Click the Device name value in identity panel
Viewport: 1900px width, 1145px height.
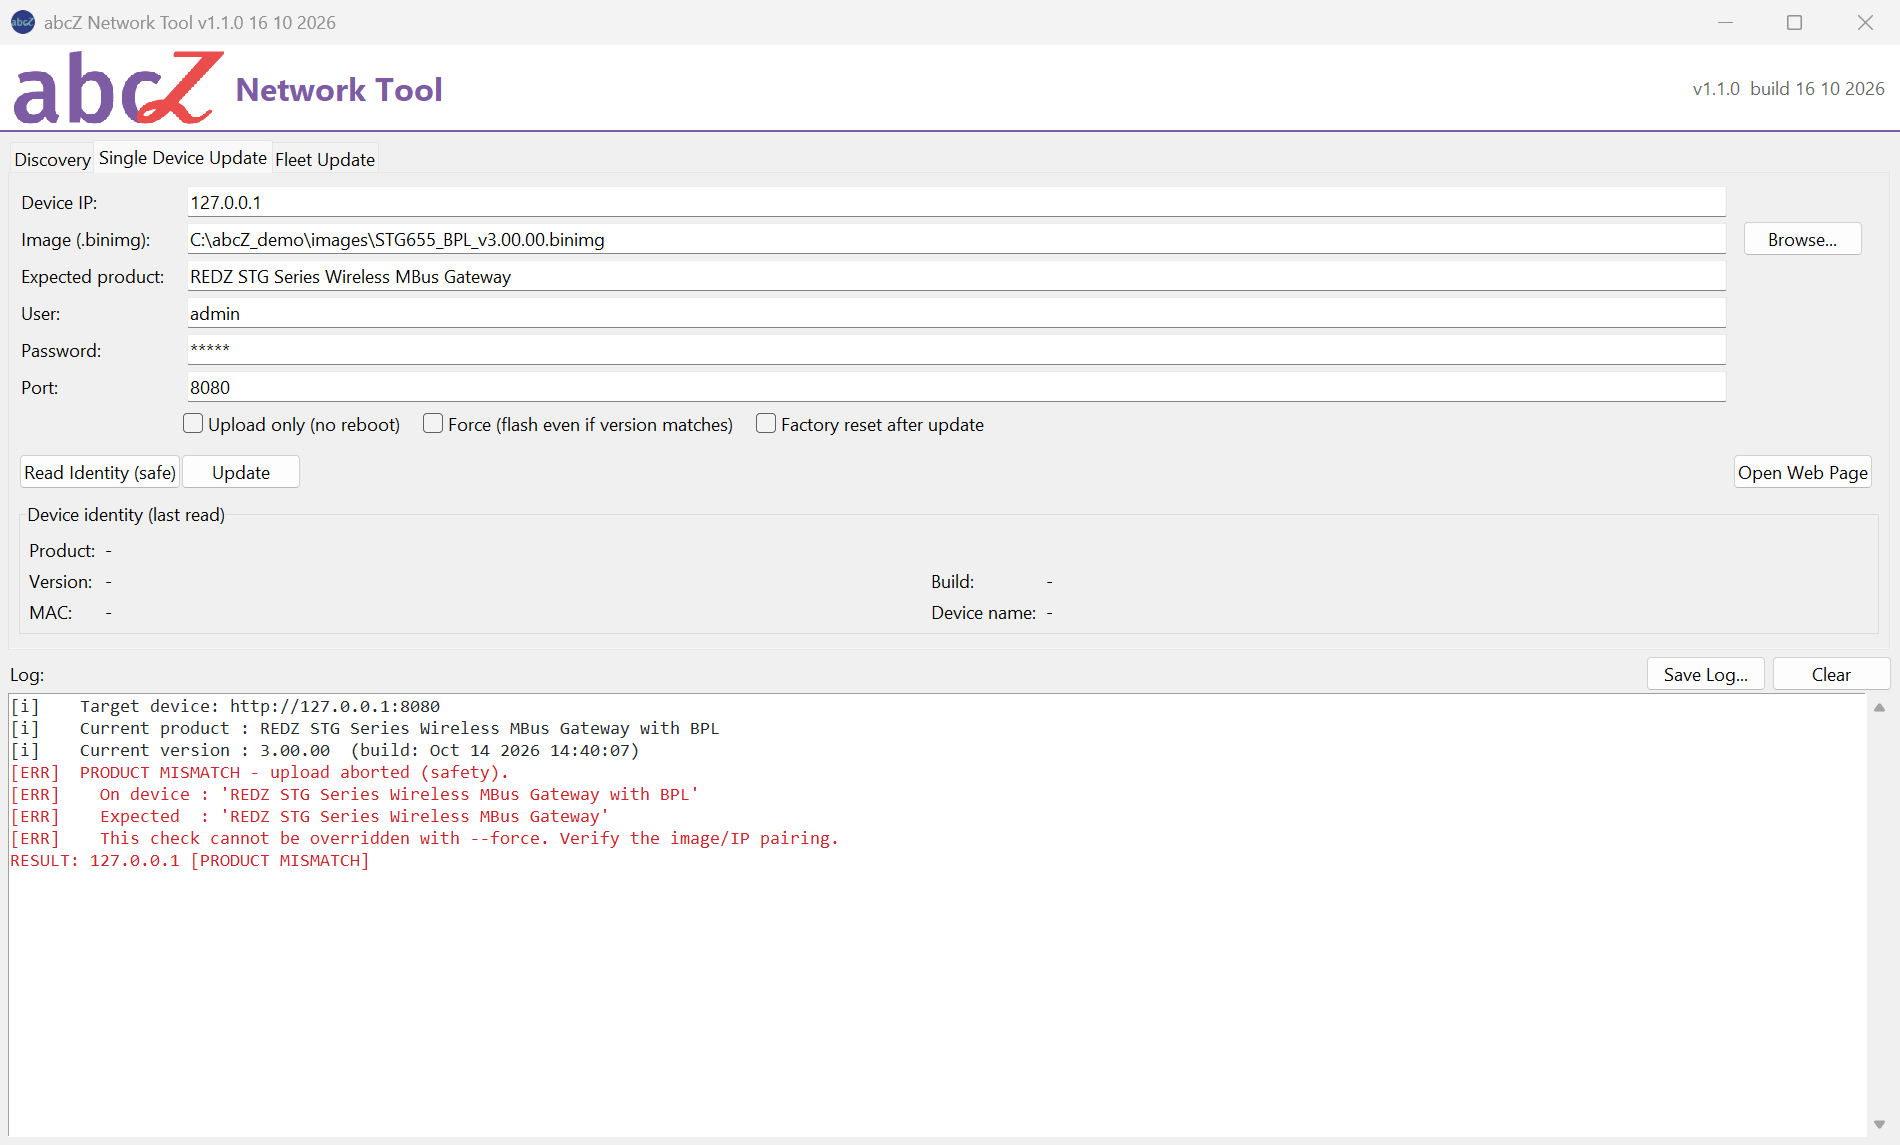pyautogui.click(x=1050, y=612)
